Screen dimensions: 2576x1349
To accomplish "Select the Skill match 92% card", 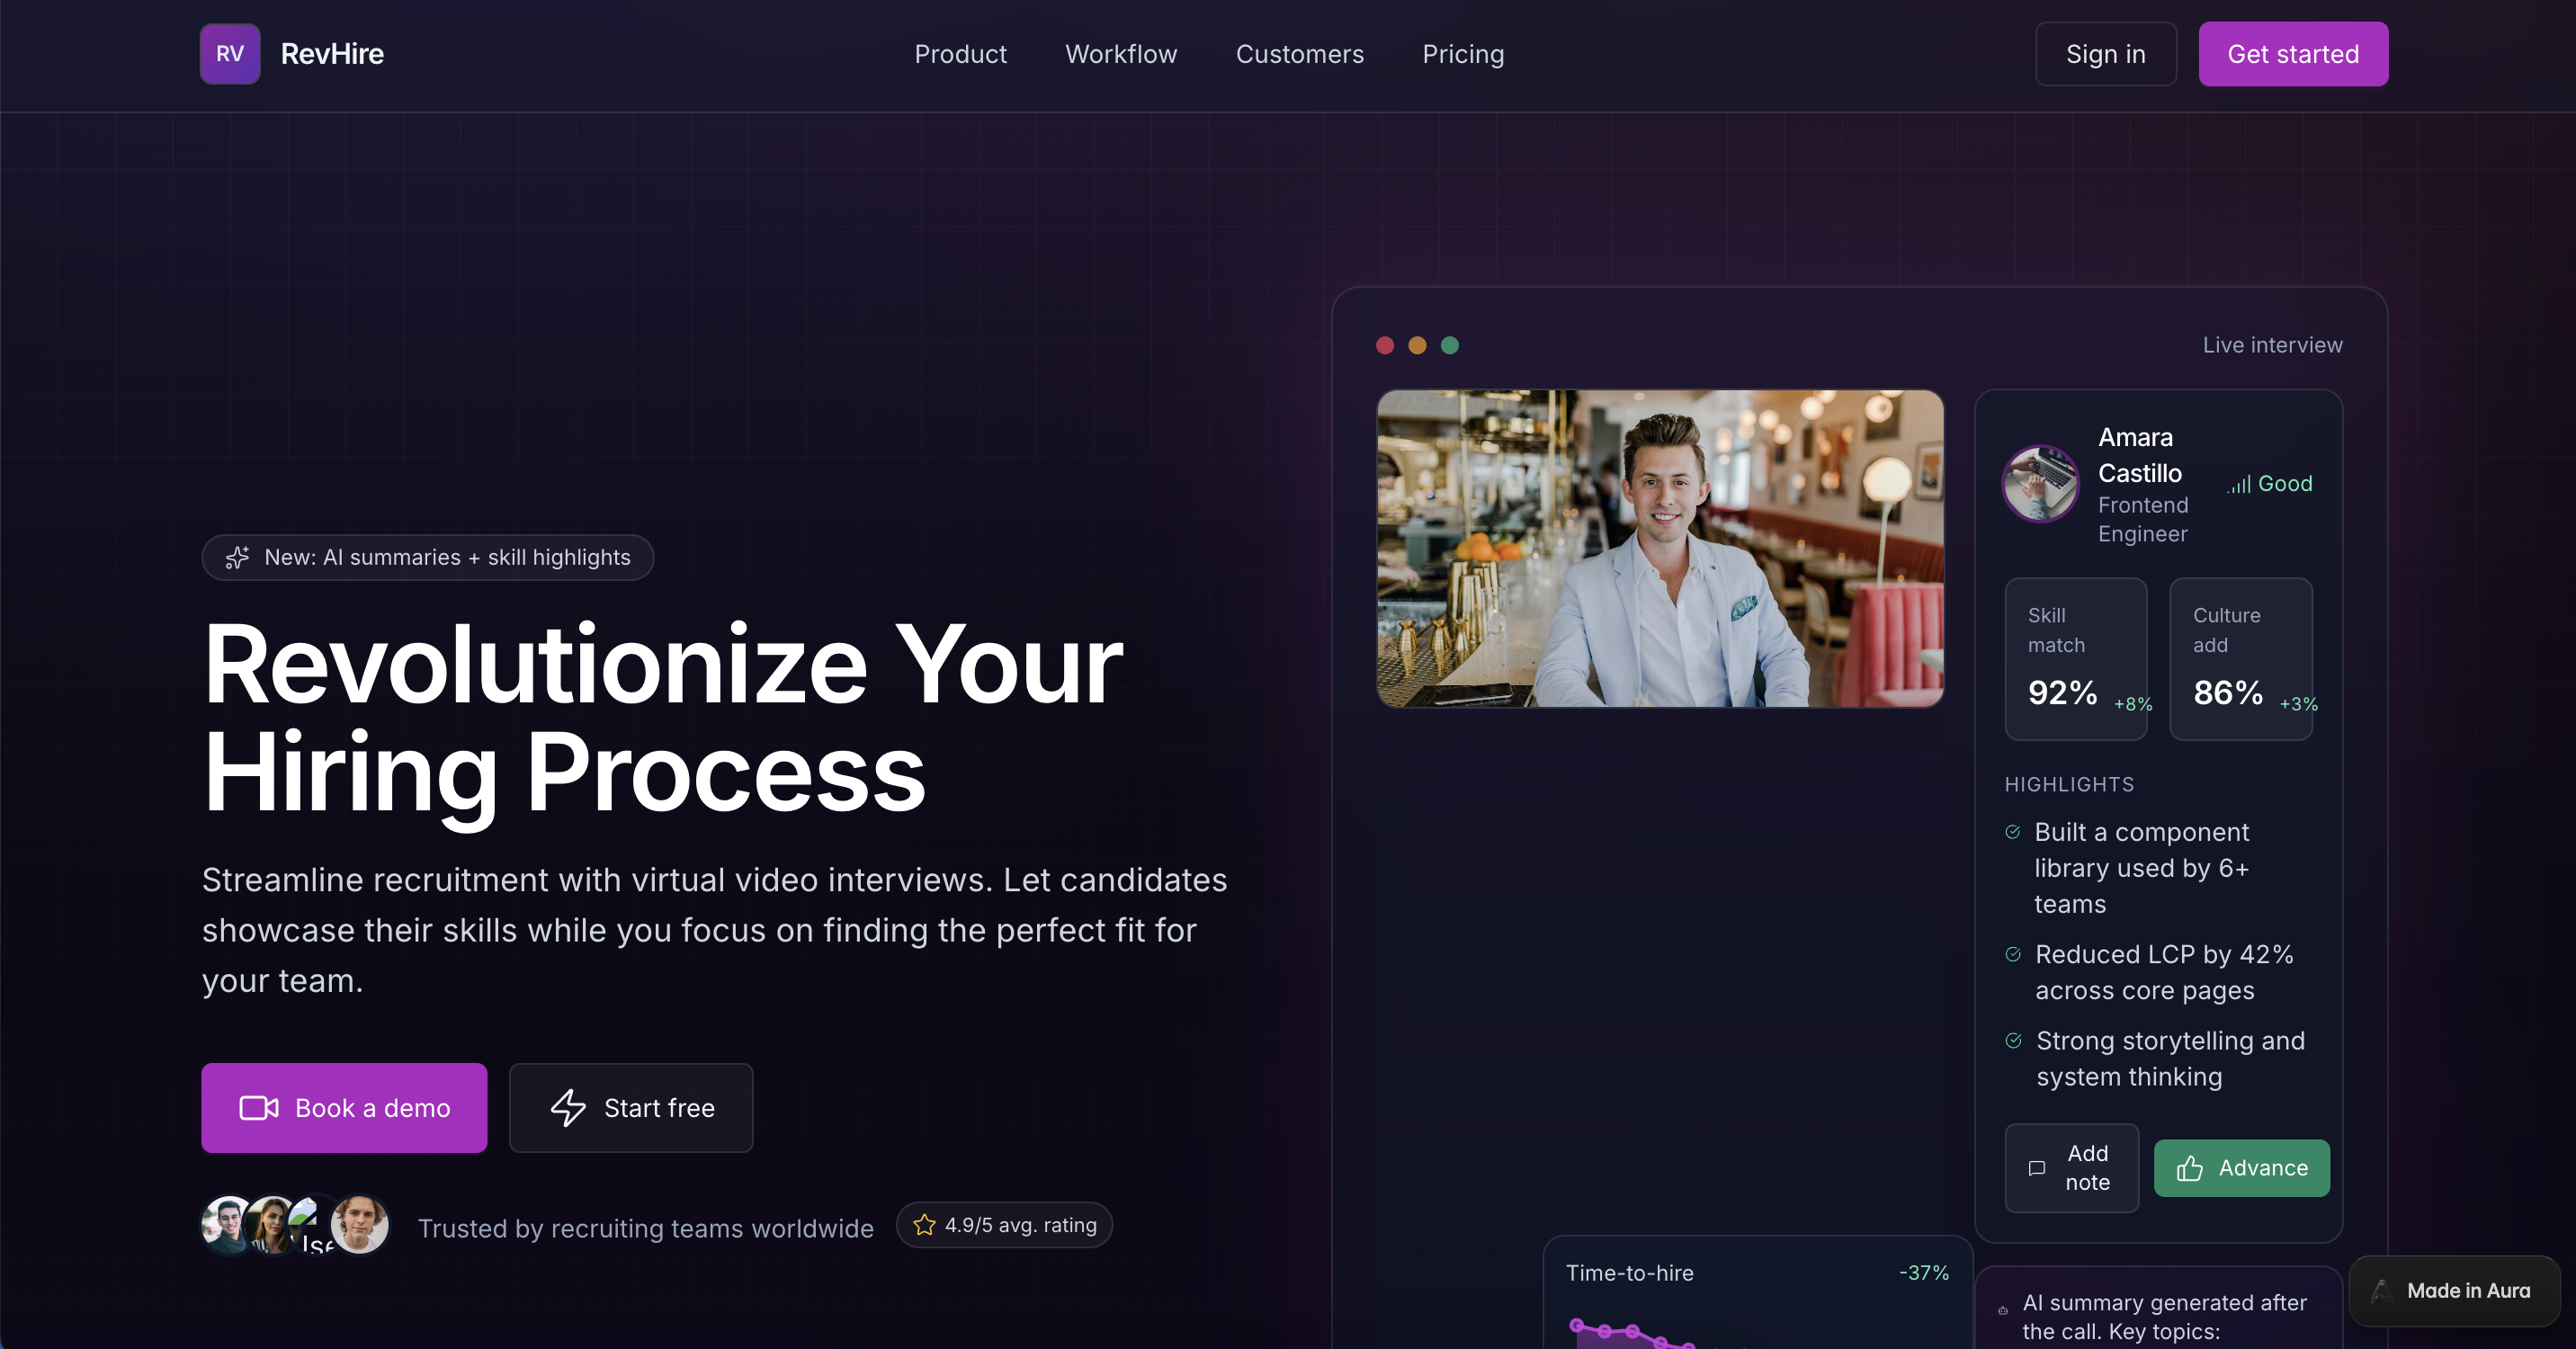I will (2076, 659).
